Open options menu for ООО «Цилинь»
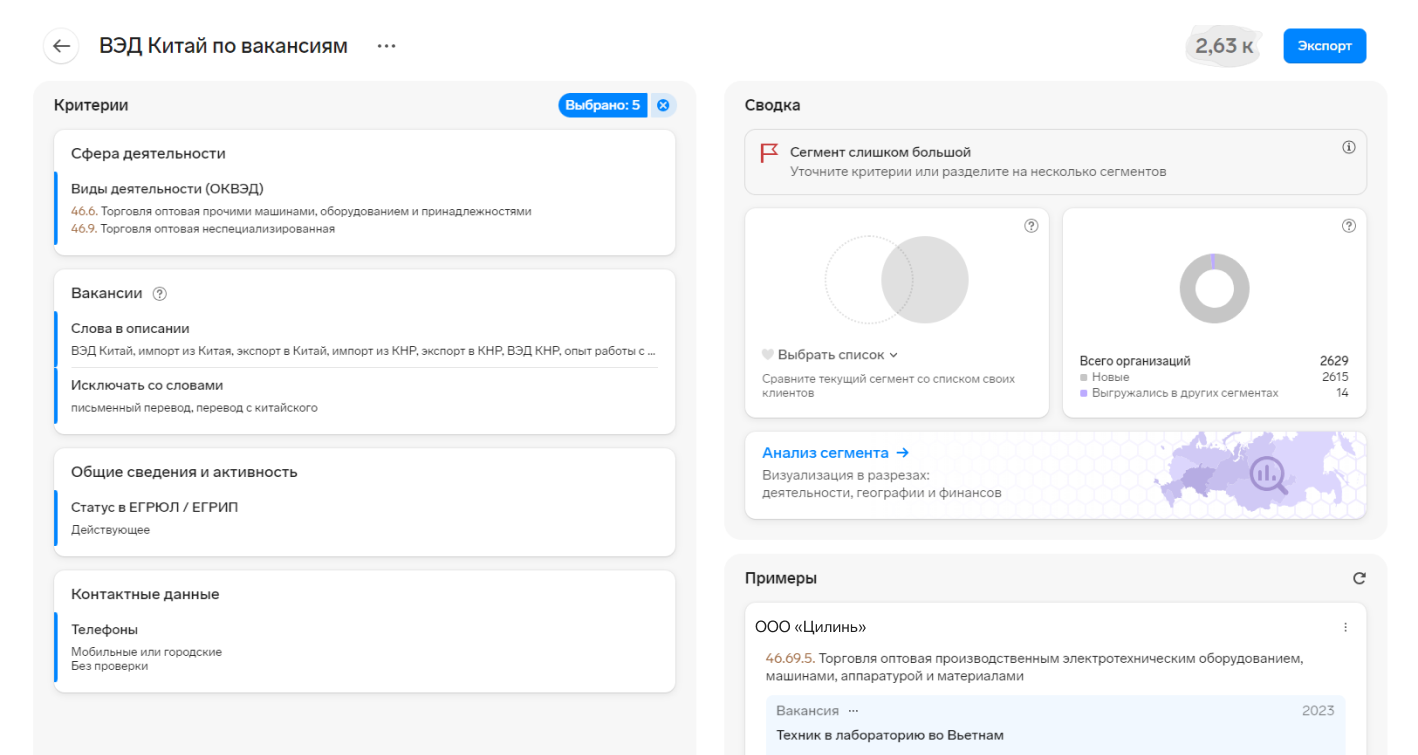Viewport: 1418px width, 755px height. pyautogui.click(x=1345, y=627)
